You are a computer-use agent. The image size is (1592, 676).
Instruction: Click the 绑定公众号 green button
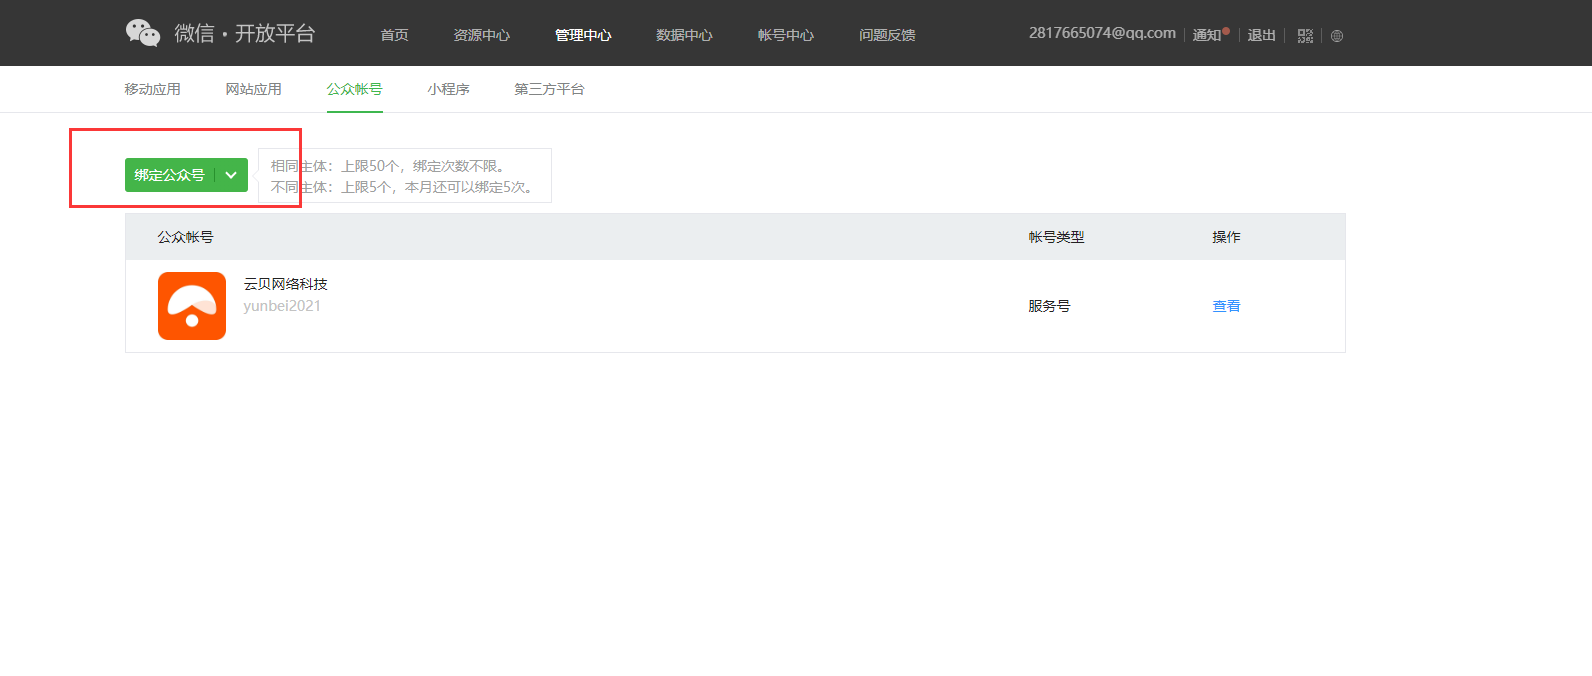click(x=170, y=175)
